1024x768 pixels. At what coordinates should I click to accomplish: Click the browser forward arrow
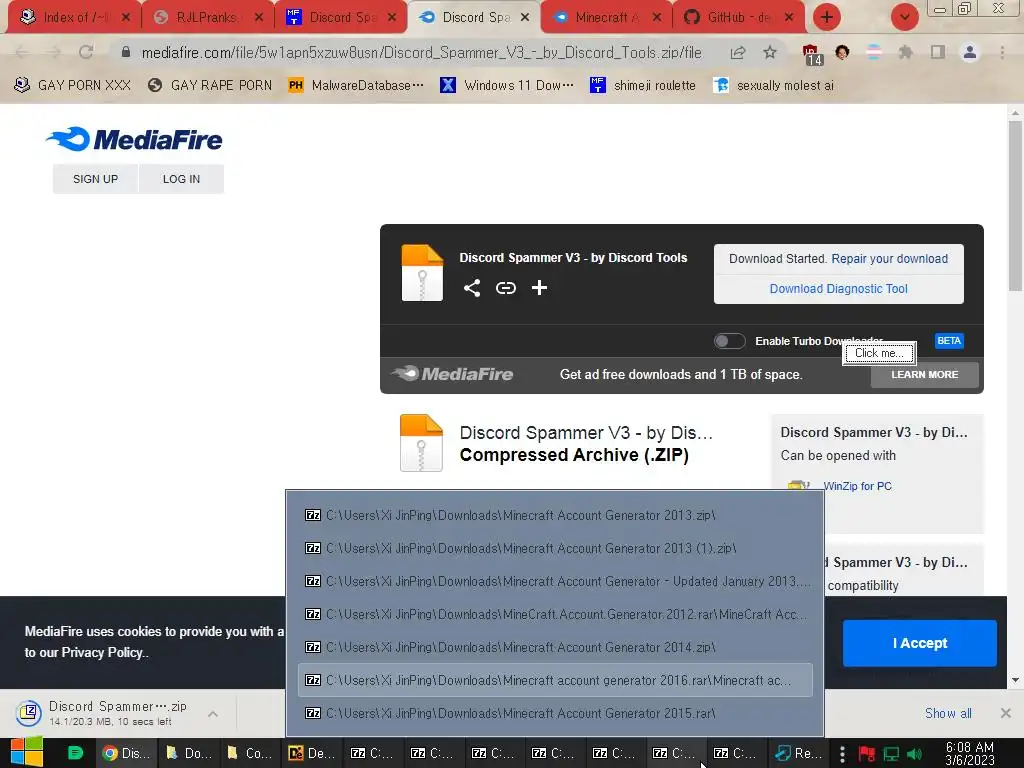[x=54, y=52]
